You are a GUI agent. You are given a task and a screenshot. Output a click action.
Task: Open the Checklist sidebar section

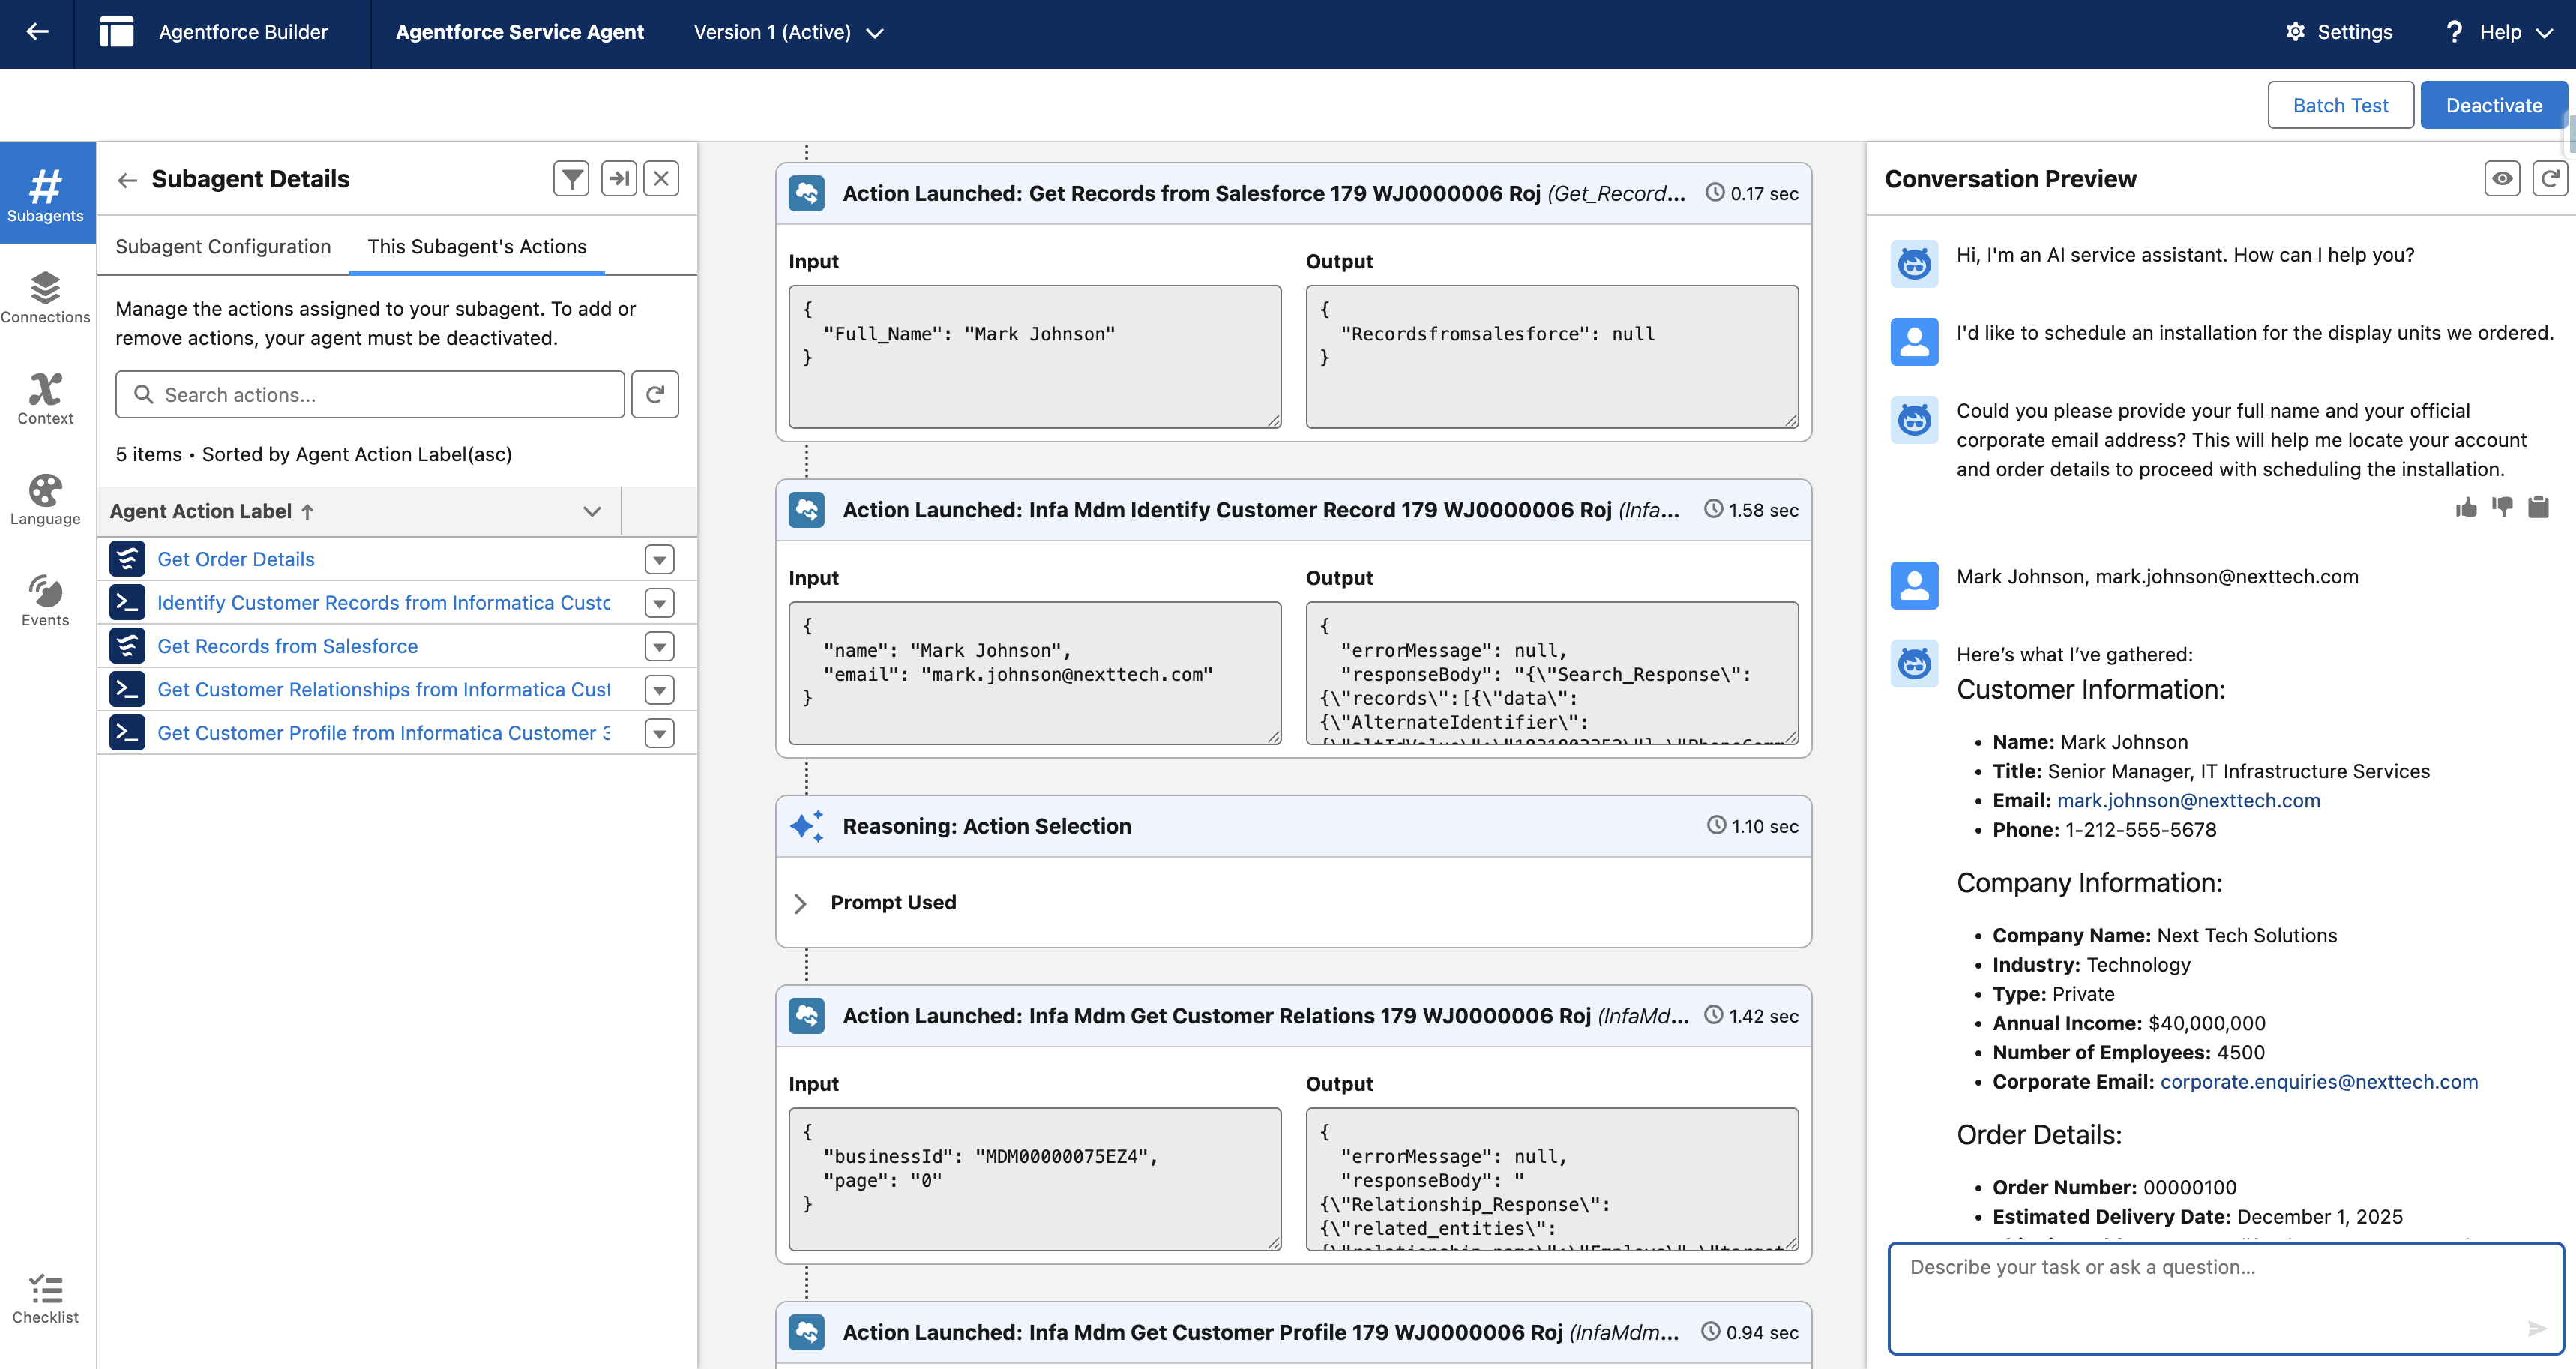click(x=46, y=1298)
